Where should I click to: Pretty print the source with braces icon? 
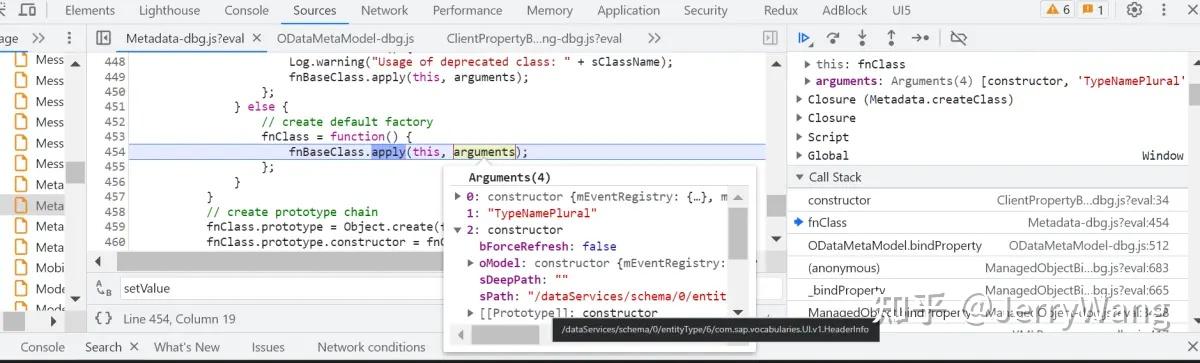(103, 319)
